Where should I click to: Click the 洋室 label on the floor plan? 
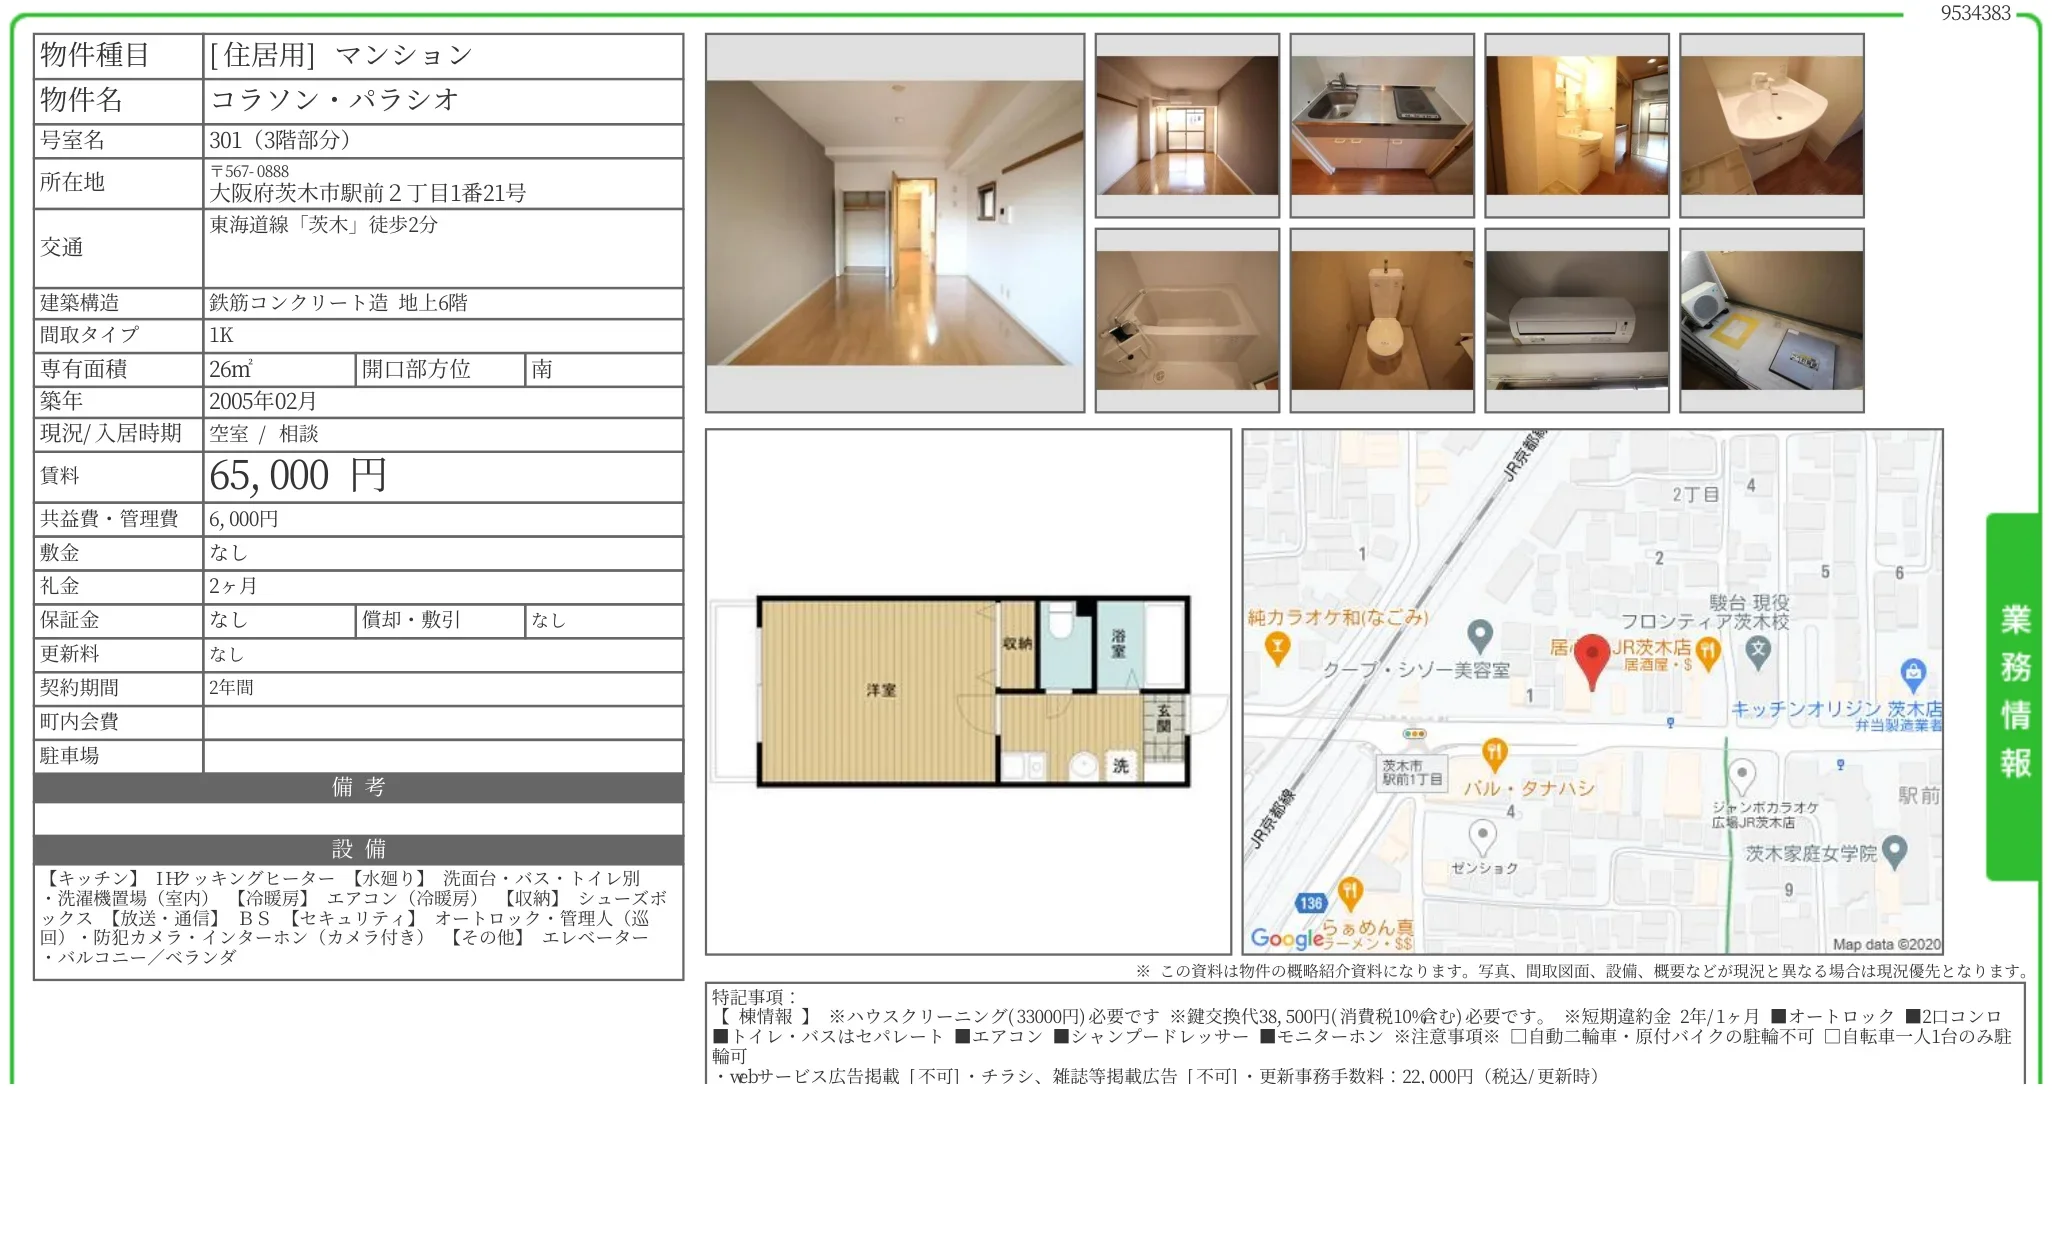[x=881, y=690]
